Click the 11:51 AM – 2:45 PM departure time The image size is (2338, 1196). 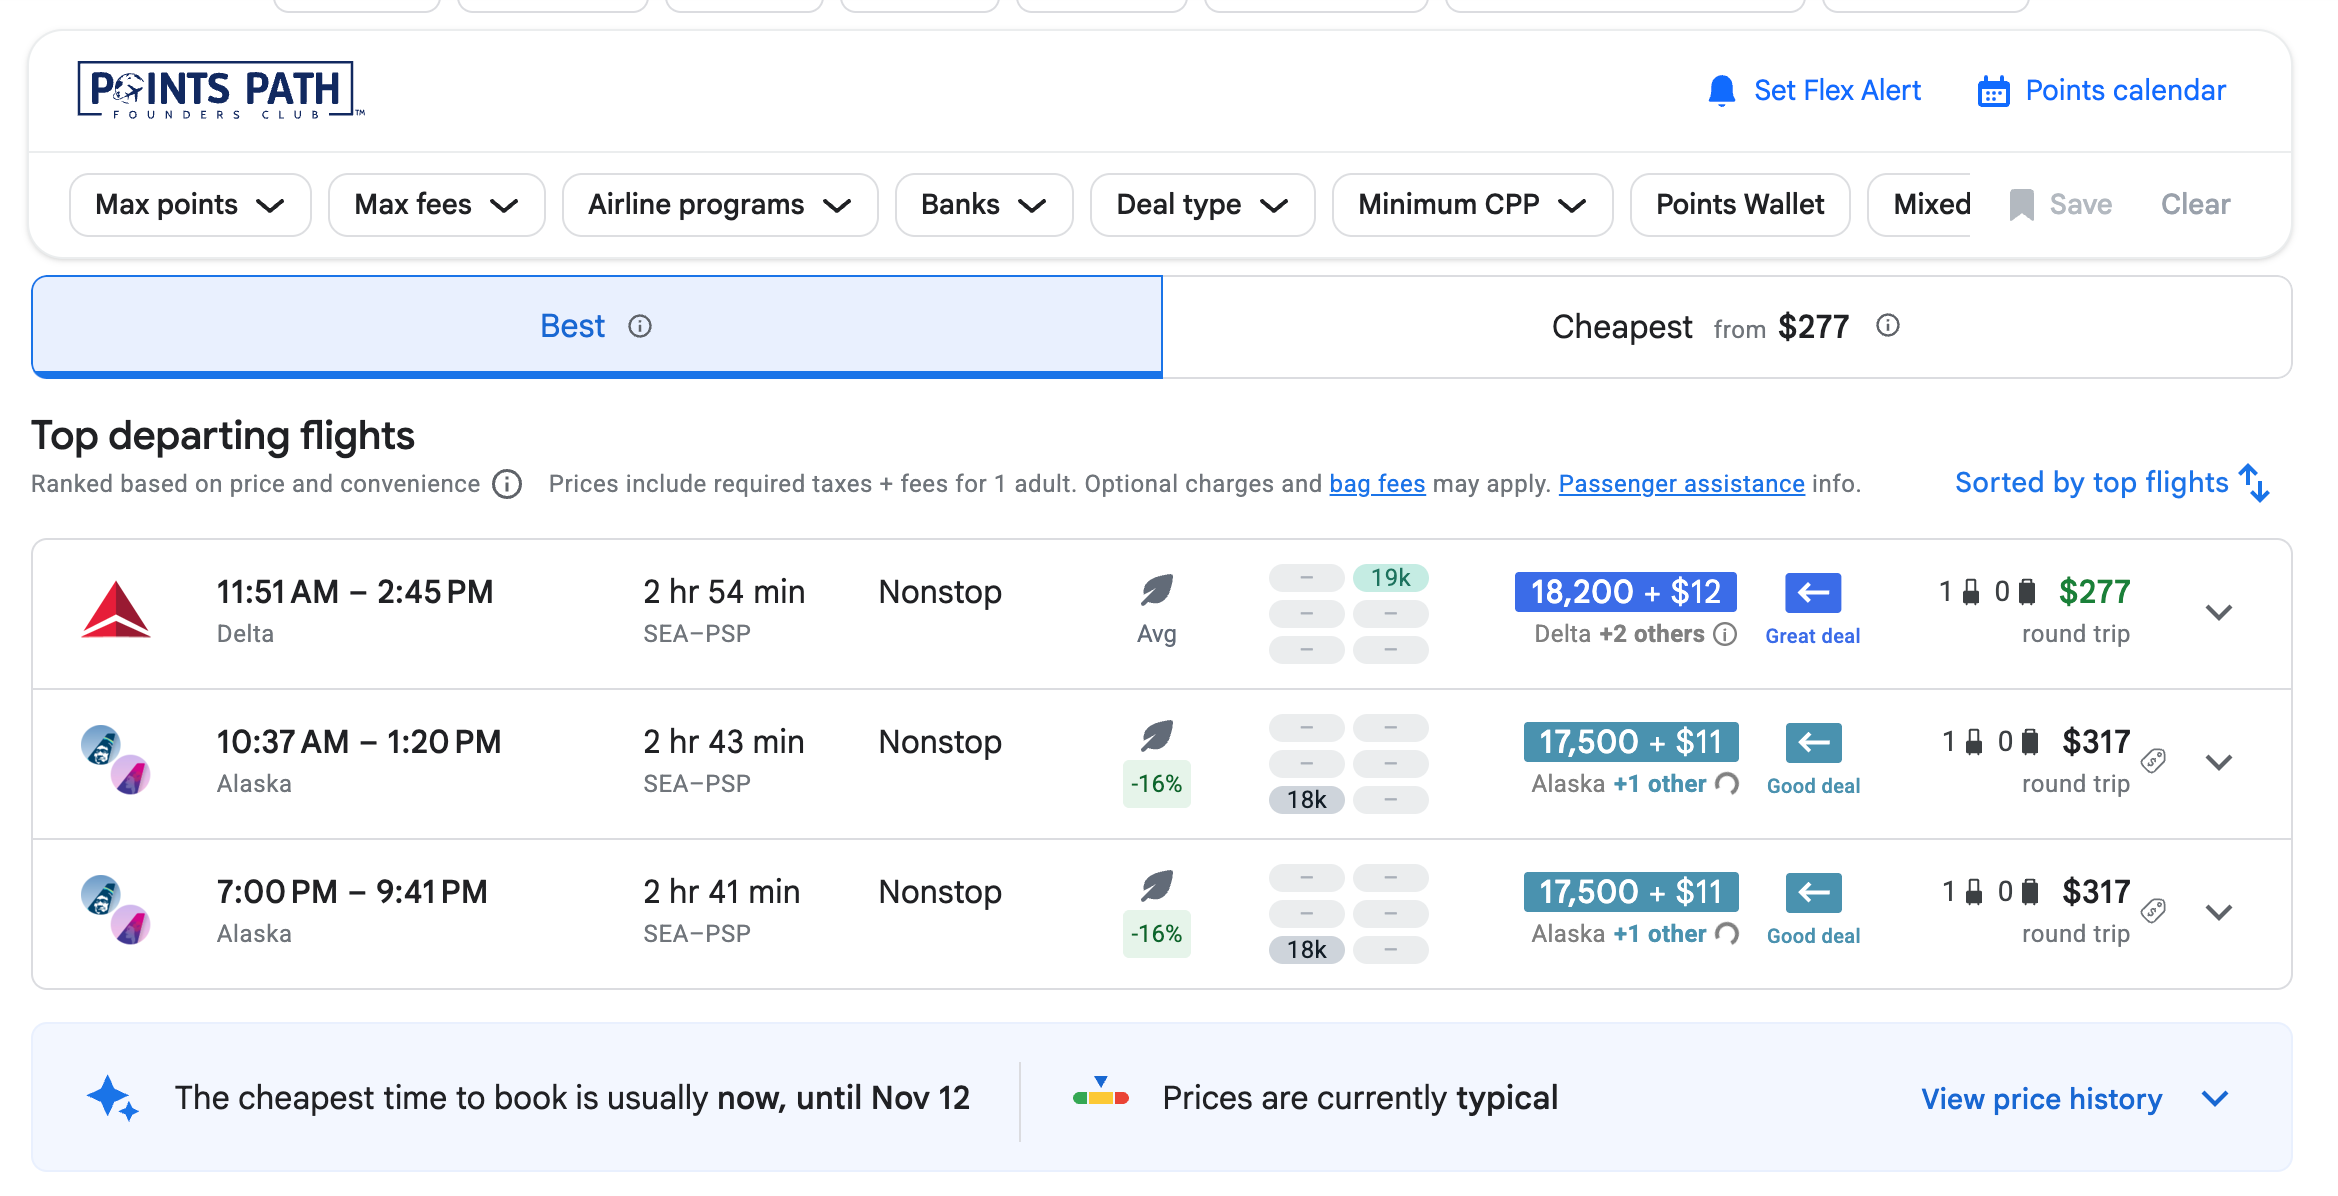click(x=355, y=592)
